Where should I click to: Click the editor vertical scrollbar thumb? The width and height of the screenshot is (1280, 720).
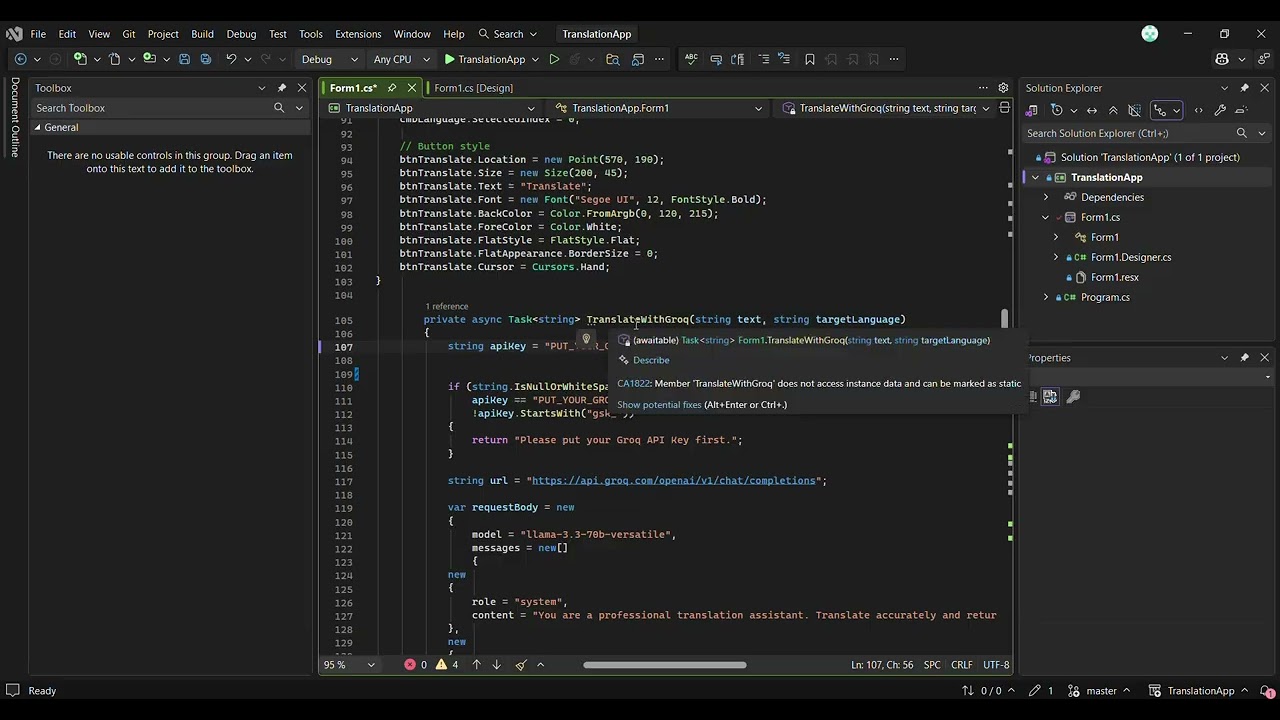click(x=1005, y=319)
